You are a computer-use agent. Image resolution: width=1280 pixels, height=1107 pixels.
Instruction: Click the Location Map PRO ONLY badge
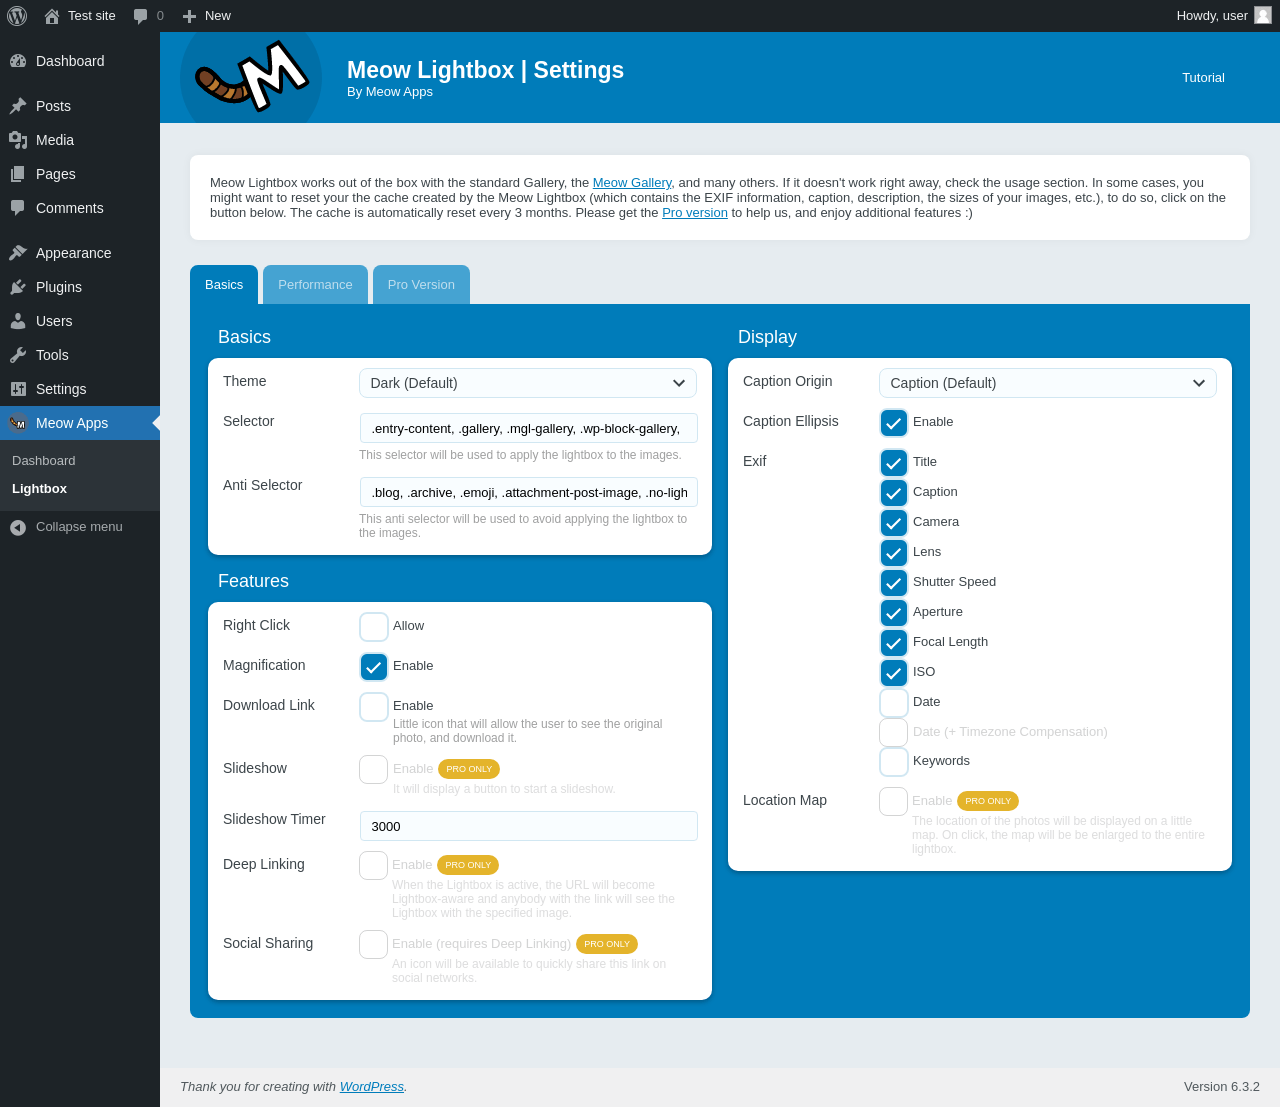point(988,801)
